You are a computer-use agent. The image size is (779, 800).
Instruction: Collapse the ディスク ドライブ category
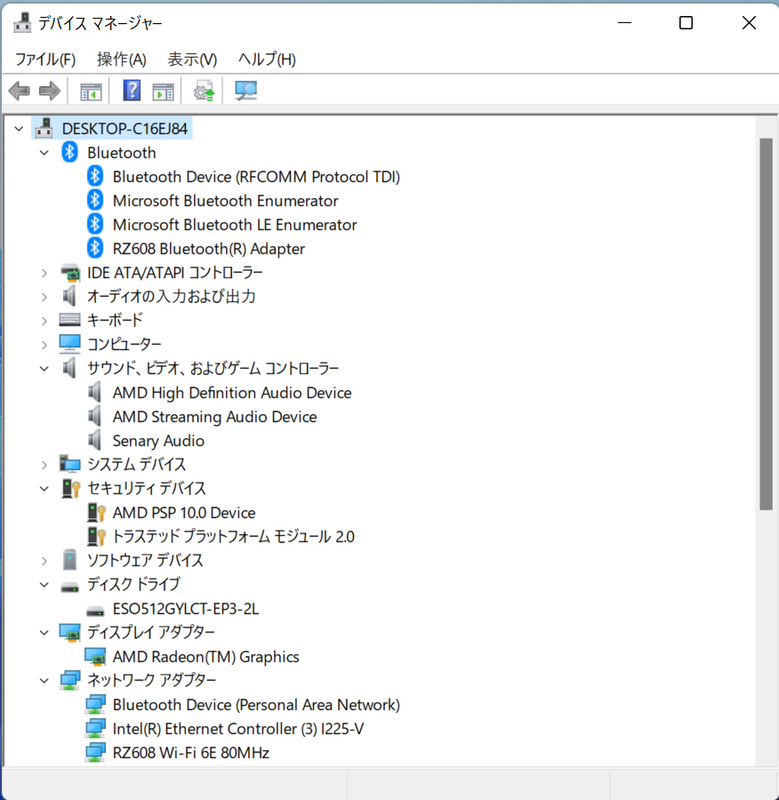[x=44, y=585]
